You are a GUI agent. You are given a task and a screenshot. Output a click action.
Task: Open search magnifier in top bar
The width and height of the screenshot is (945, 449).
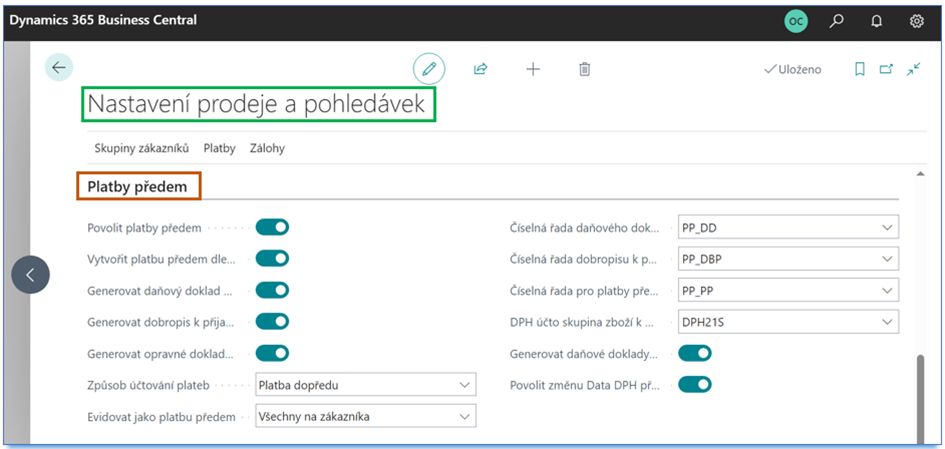coord(837,20)
